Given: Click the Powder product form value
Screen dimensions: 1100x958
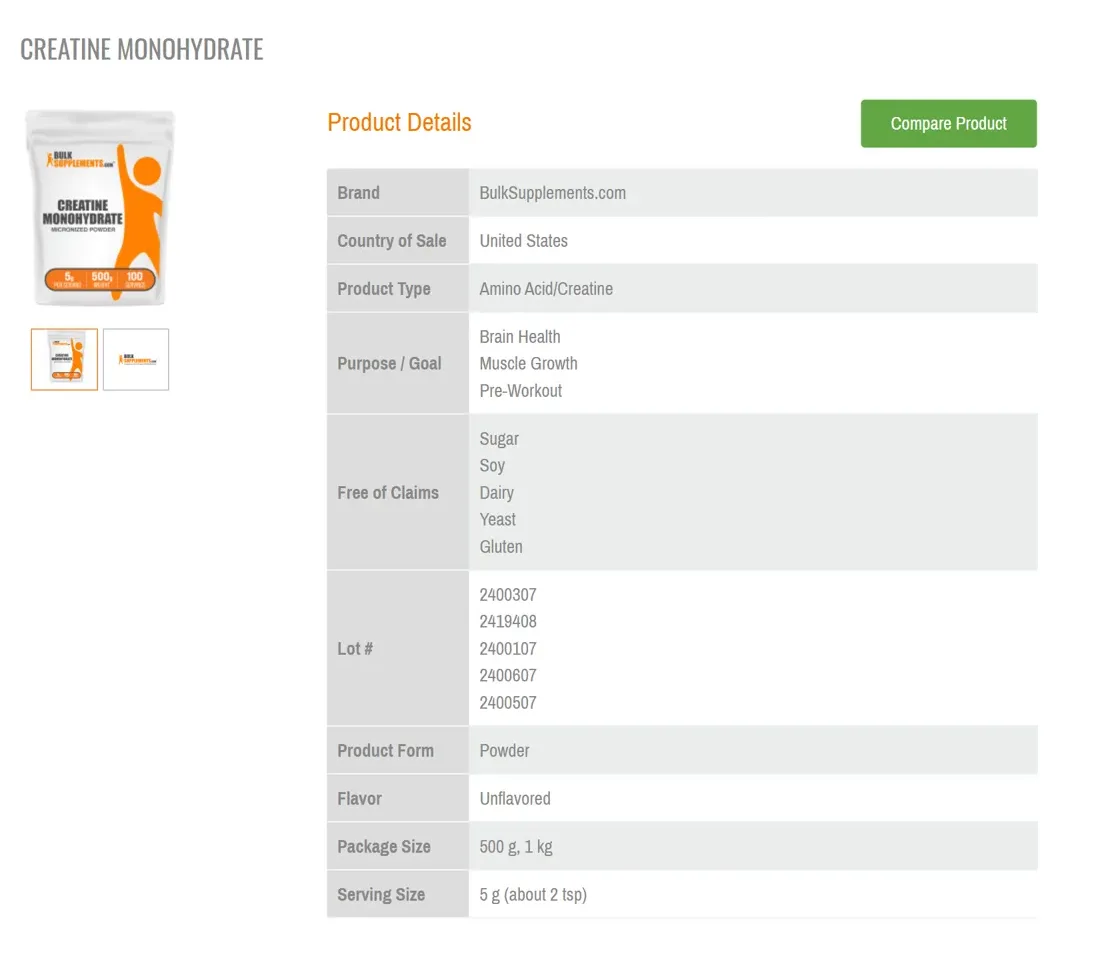Looking at the screenshot, I should (504, 750).
